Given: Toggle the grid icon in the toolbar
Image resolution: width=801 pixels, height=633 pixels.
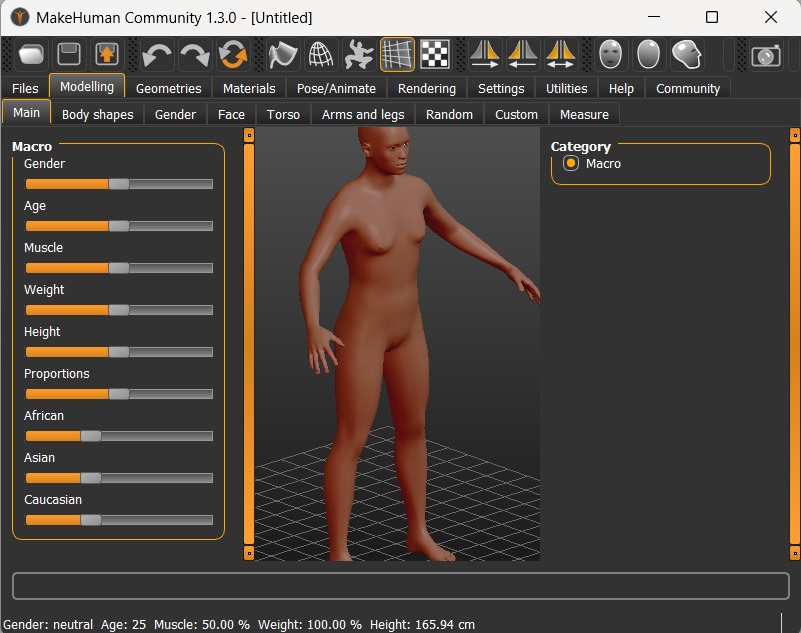Looking at the screenshot, I should coord(397,54).
